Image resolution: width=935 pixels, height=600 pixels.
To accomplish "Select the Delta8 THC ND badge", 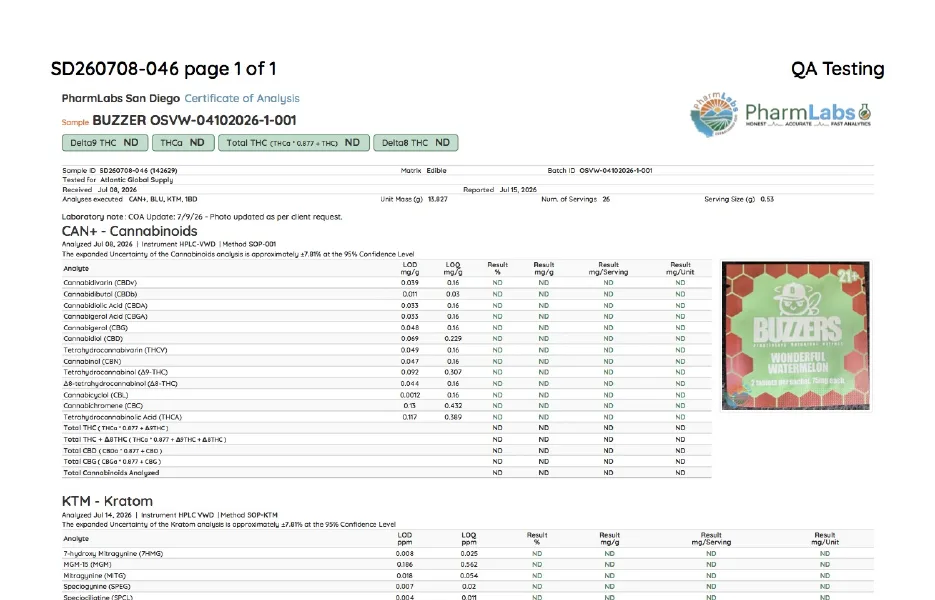I will (x=416, y=143).
